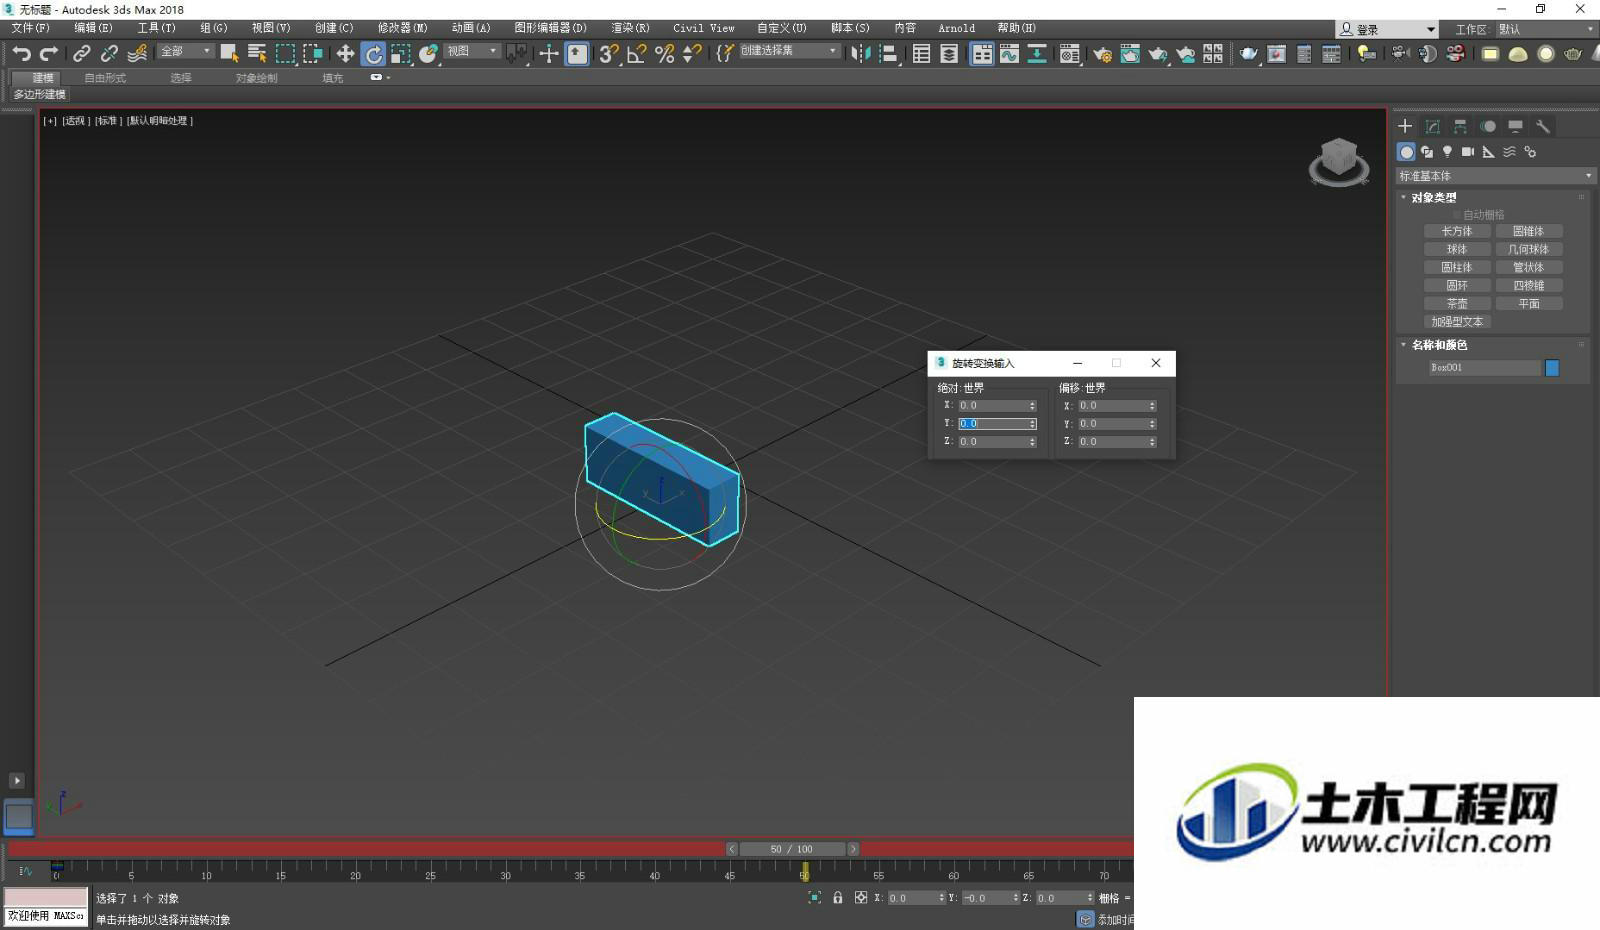
Task: Click the Select and Place tool
Action: pyautogui.click(x=429, y=53)
